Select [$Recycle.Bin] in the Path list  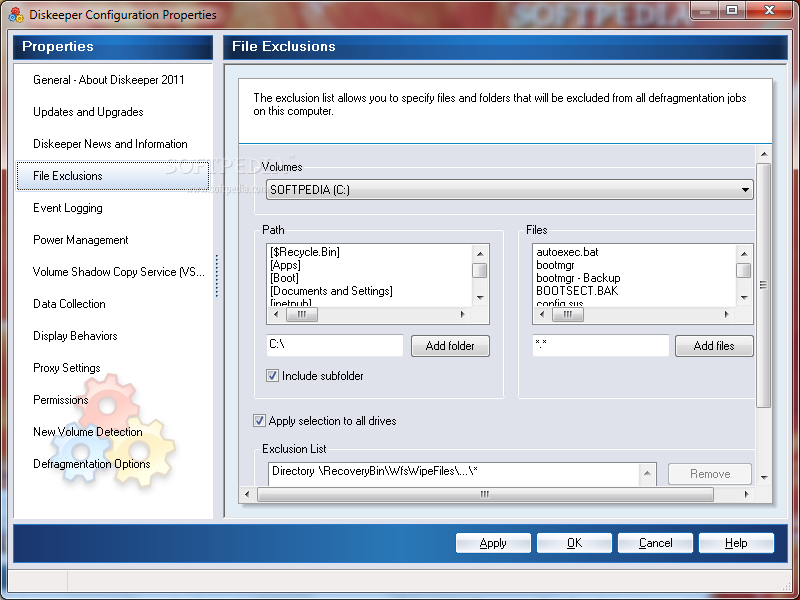(305, 252)
